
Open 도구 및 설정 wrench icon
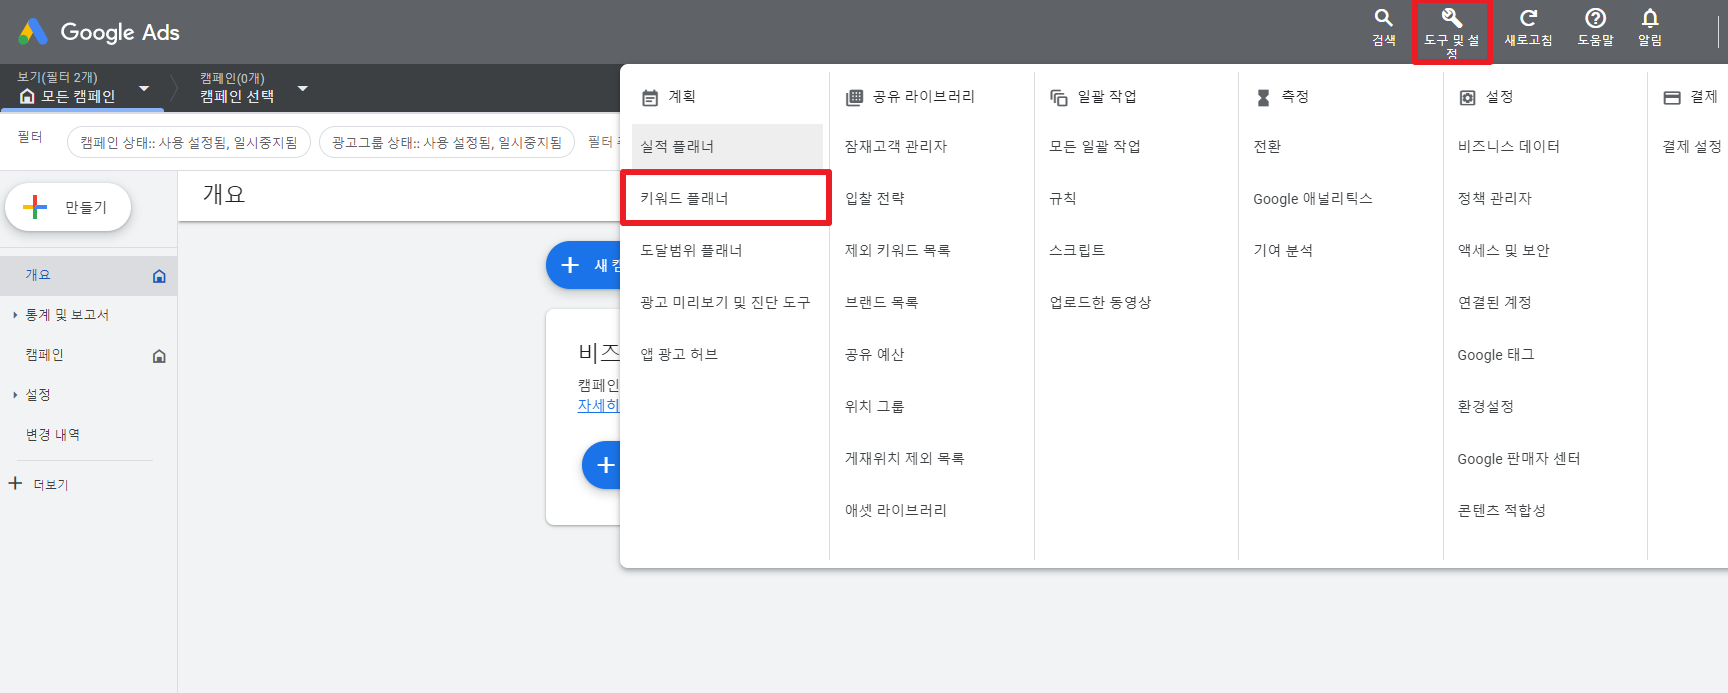click(x=1452, y=18)
